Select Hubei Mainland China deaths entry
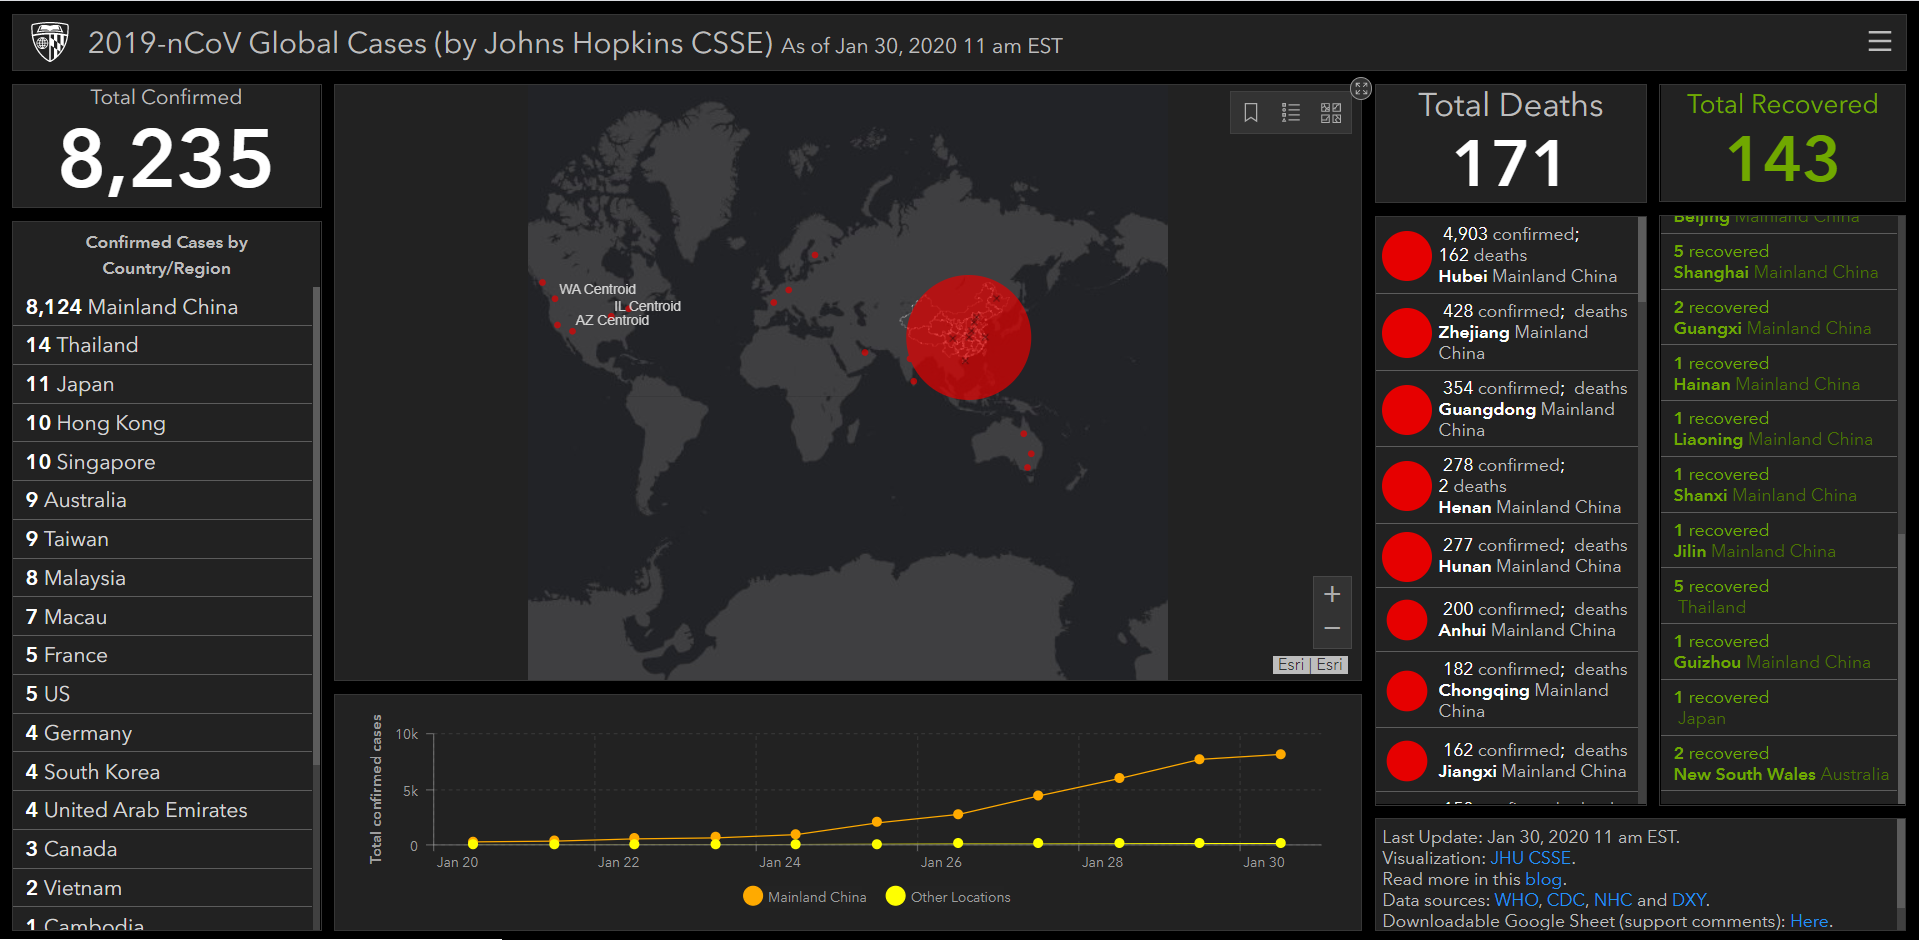Image resolution: width=1920 pixels, height=941 pixels. pyautogui.click(x=1507, y=255)
